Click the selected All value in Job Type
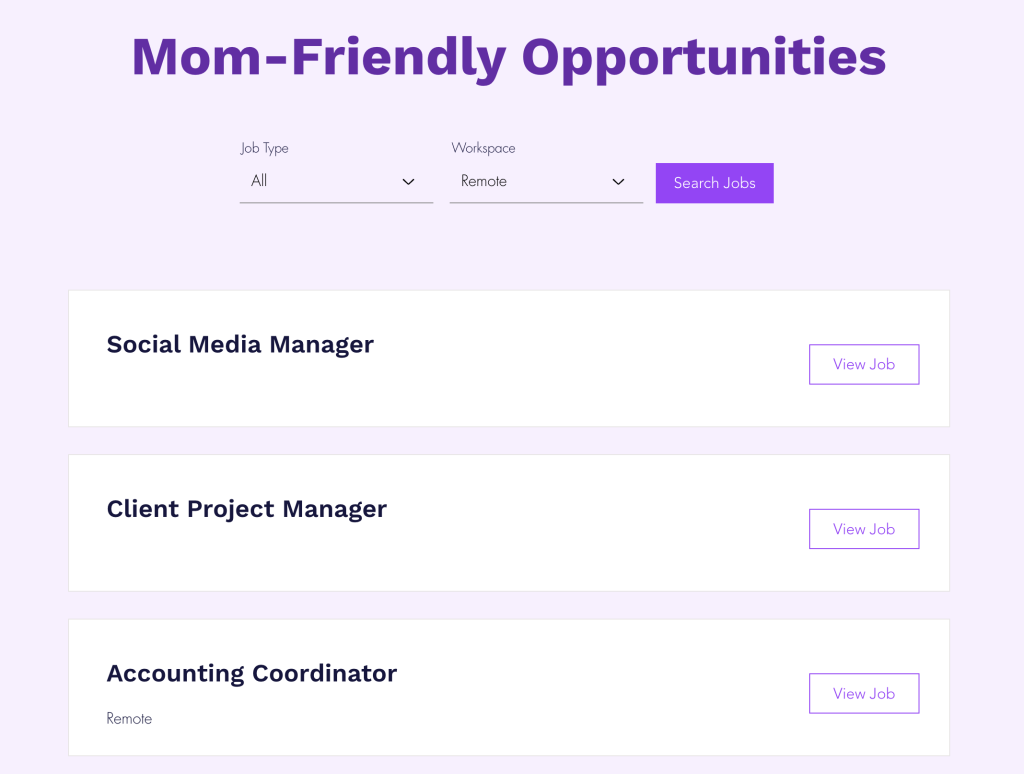1024x774 pixels. point(259,181)
